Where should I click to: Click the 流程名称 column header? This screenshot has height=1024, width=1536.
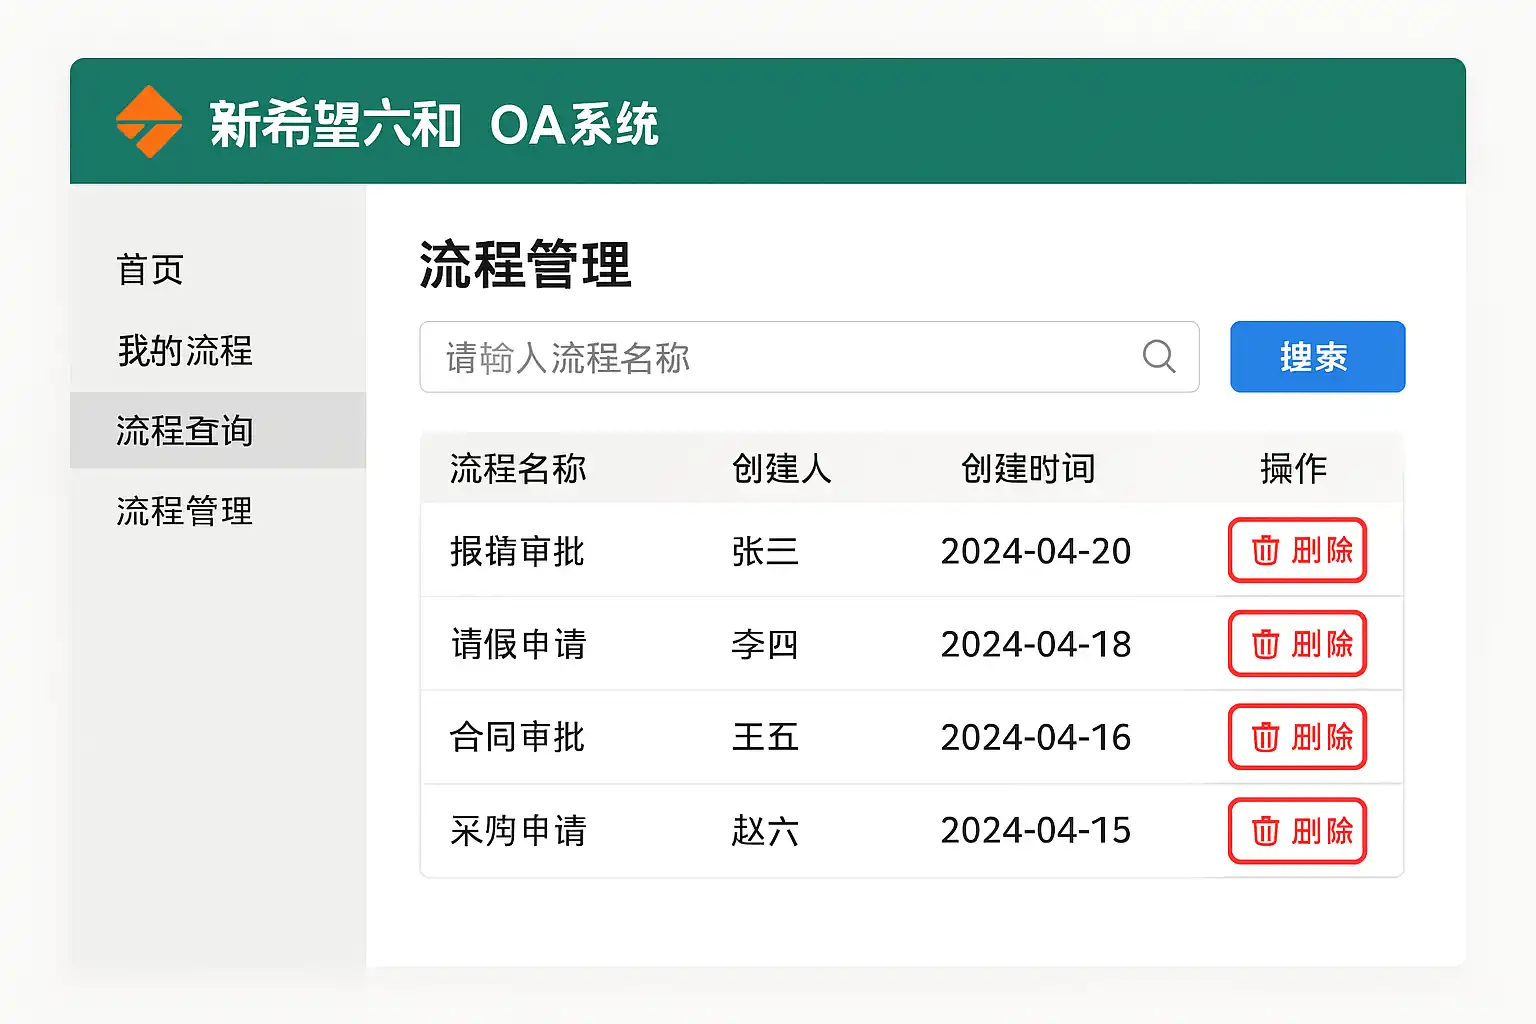(518, 468)
